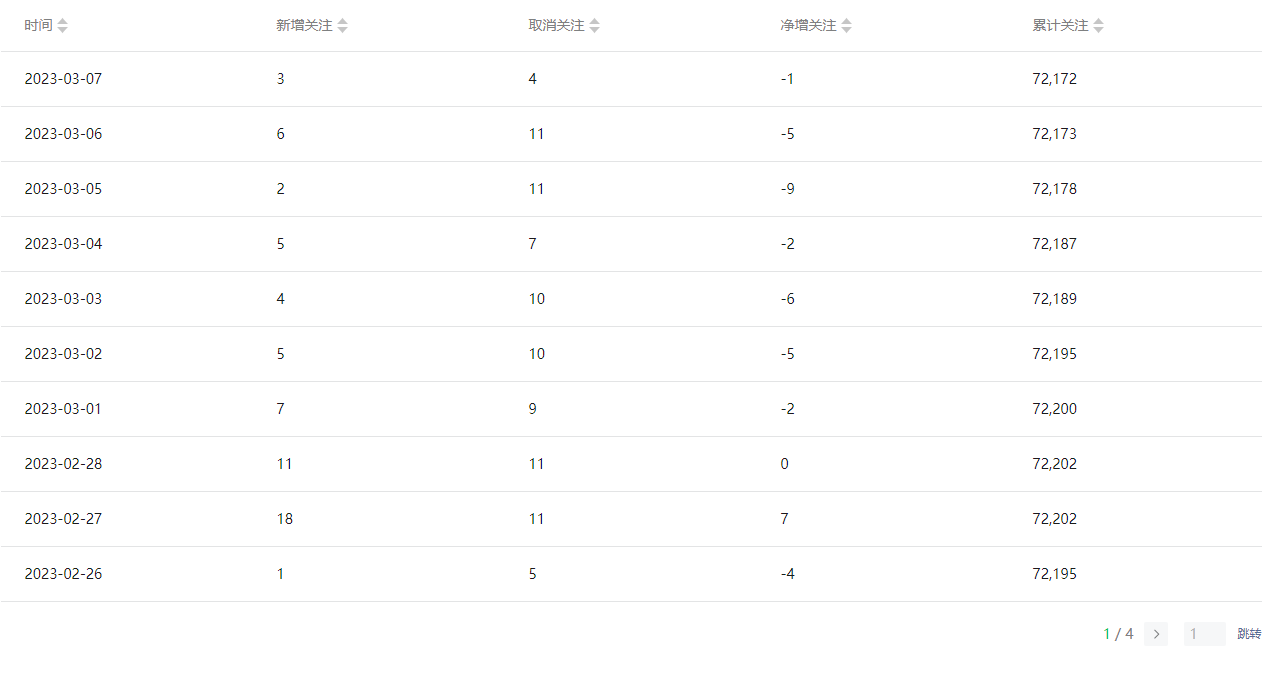1277x676 pixels.
Task: Select the 2023-02-27 row date
Action: pyautogui.click(x=63, y=519)
